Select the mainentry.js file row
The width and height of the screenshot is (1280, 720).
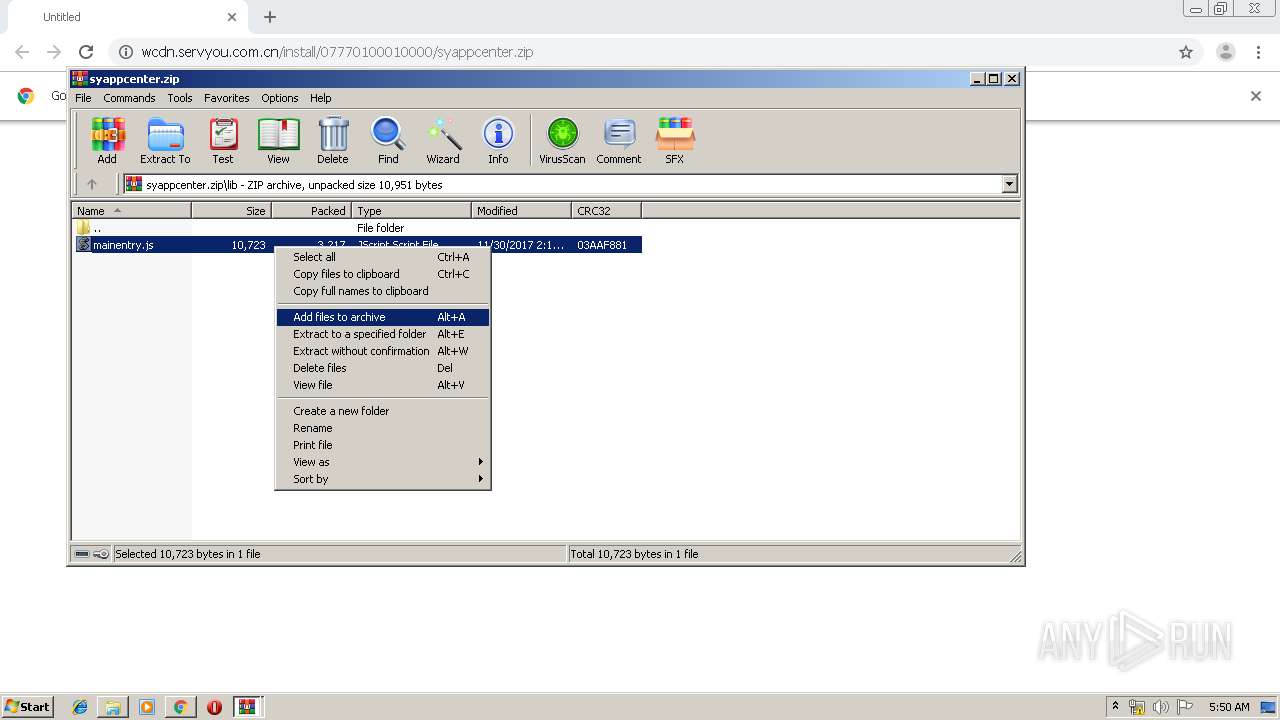(358, 245)
